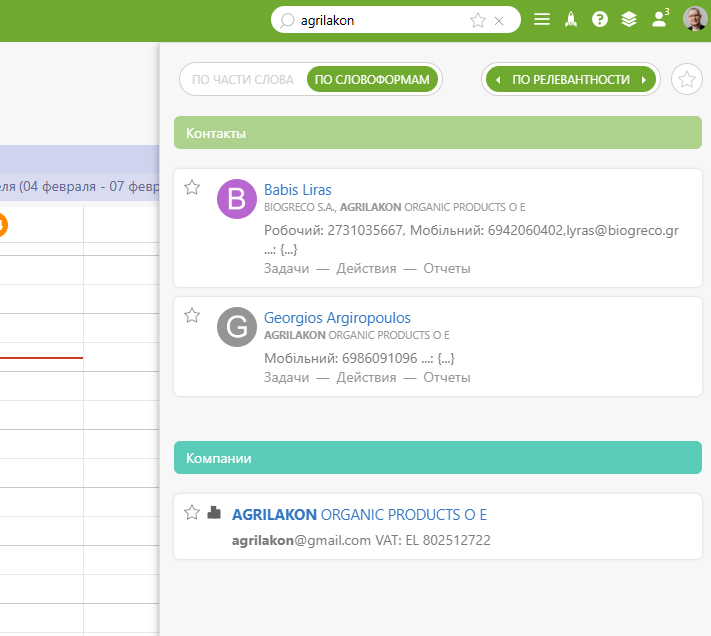Screen dimensions: 711x636
Task: Click the purple B avatar of Babis Liras
Action: [x=237, y=199]
